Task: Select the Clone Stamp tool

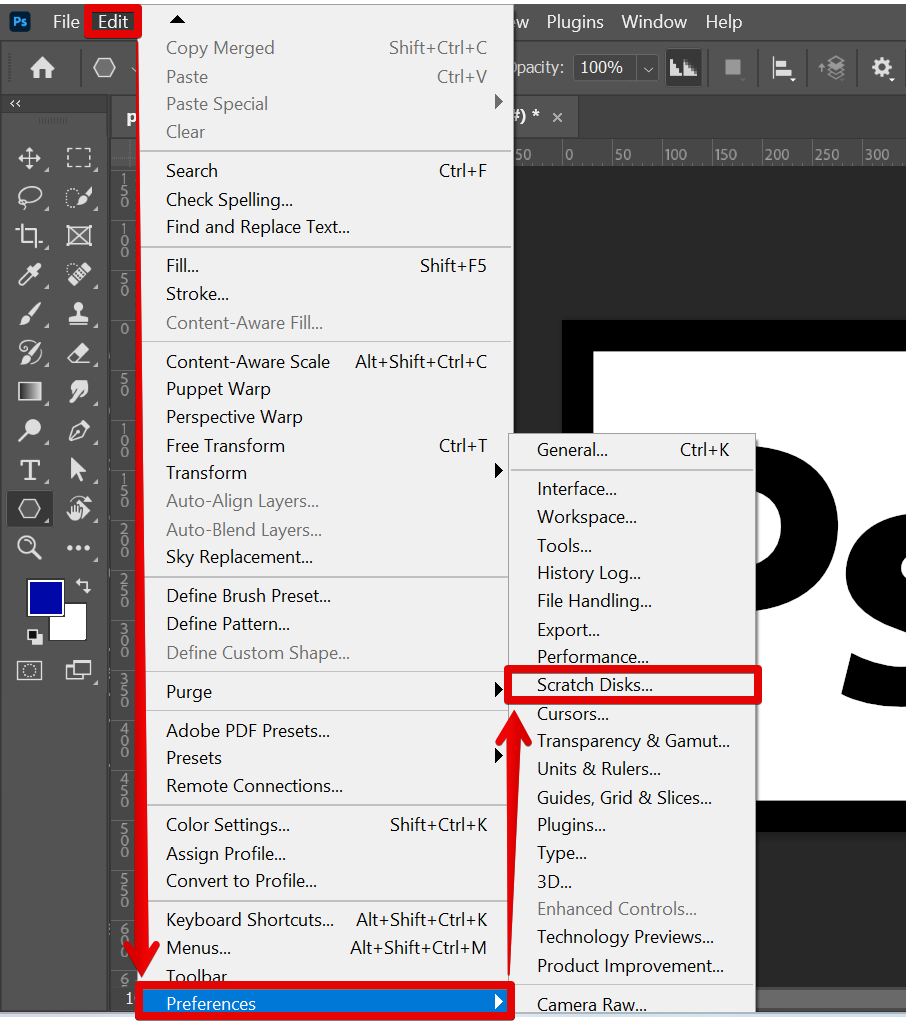Action: point(79,314)
